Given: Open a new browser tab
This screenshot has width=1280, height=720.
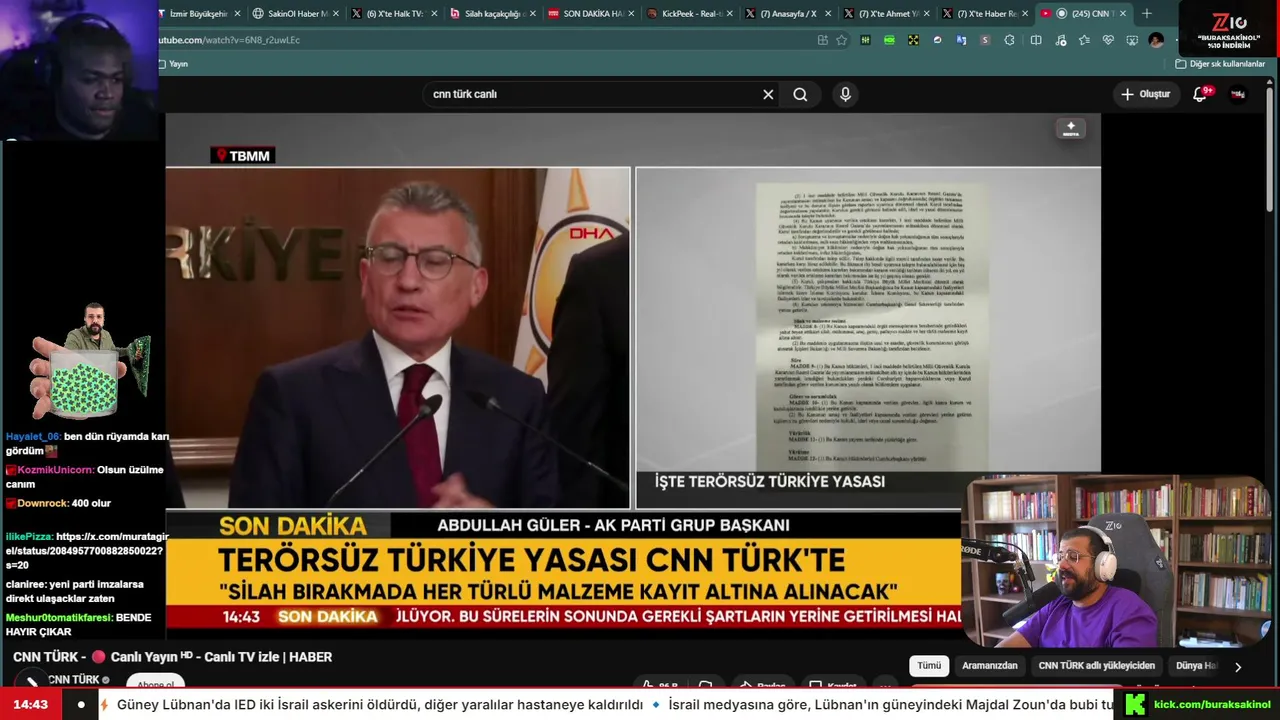Looking at the screenshot, I should pyautogui.click(x=1147, y=13).
